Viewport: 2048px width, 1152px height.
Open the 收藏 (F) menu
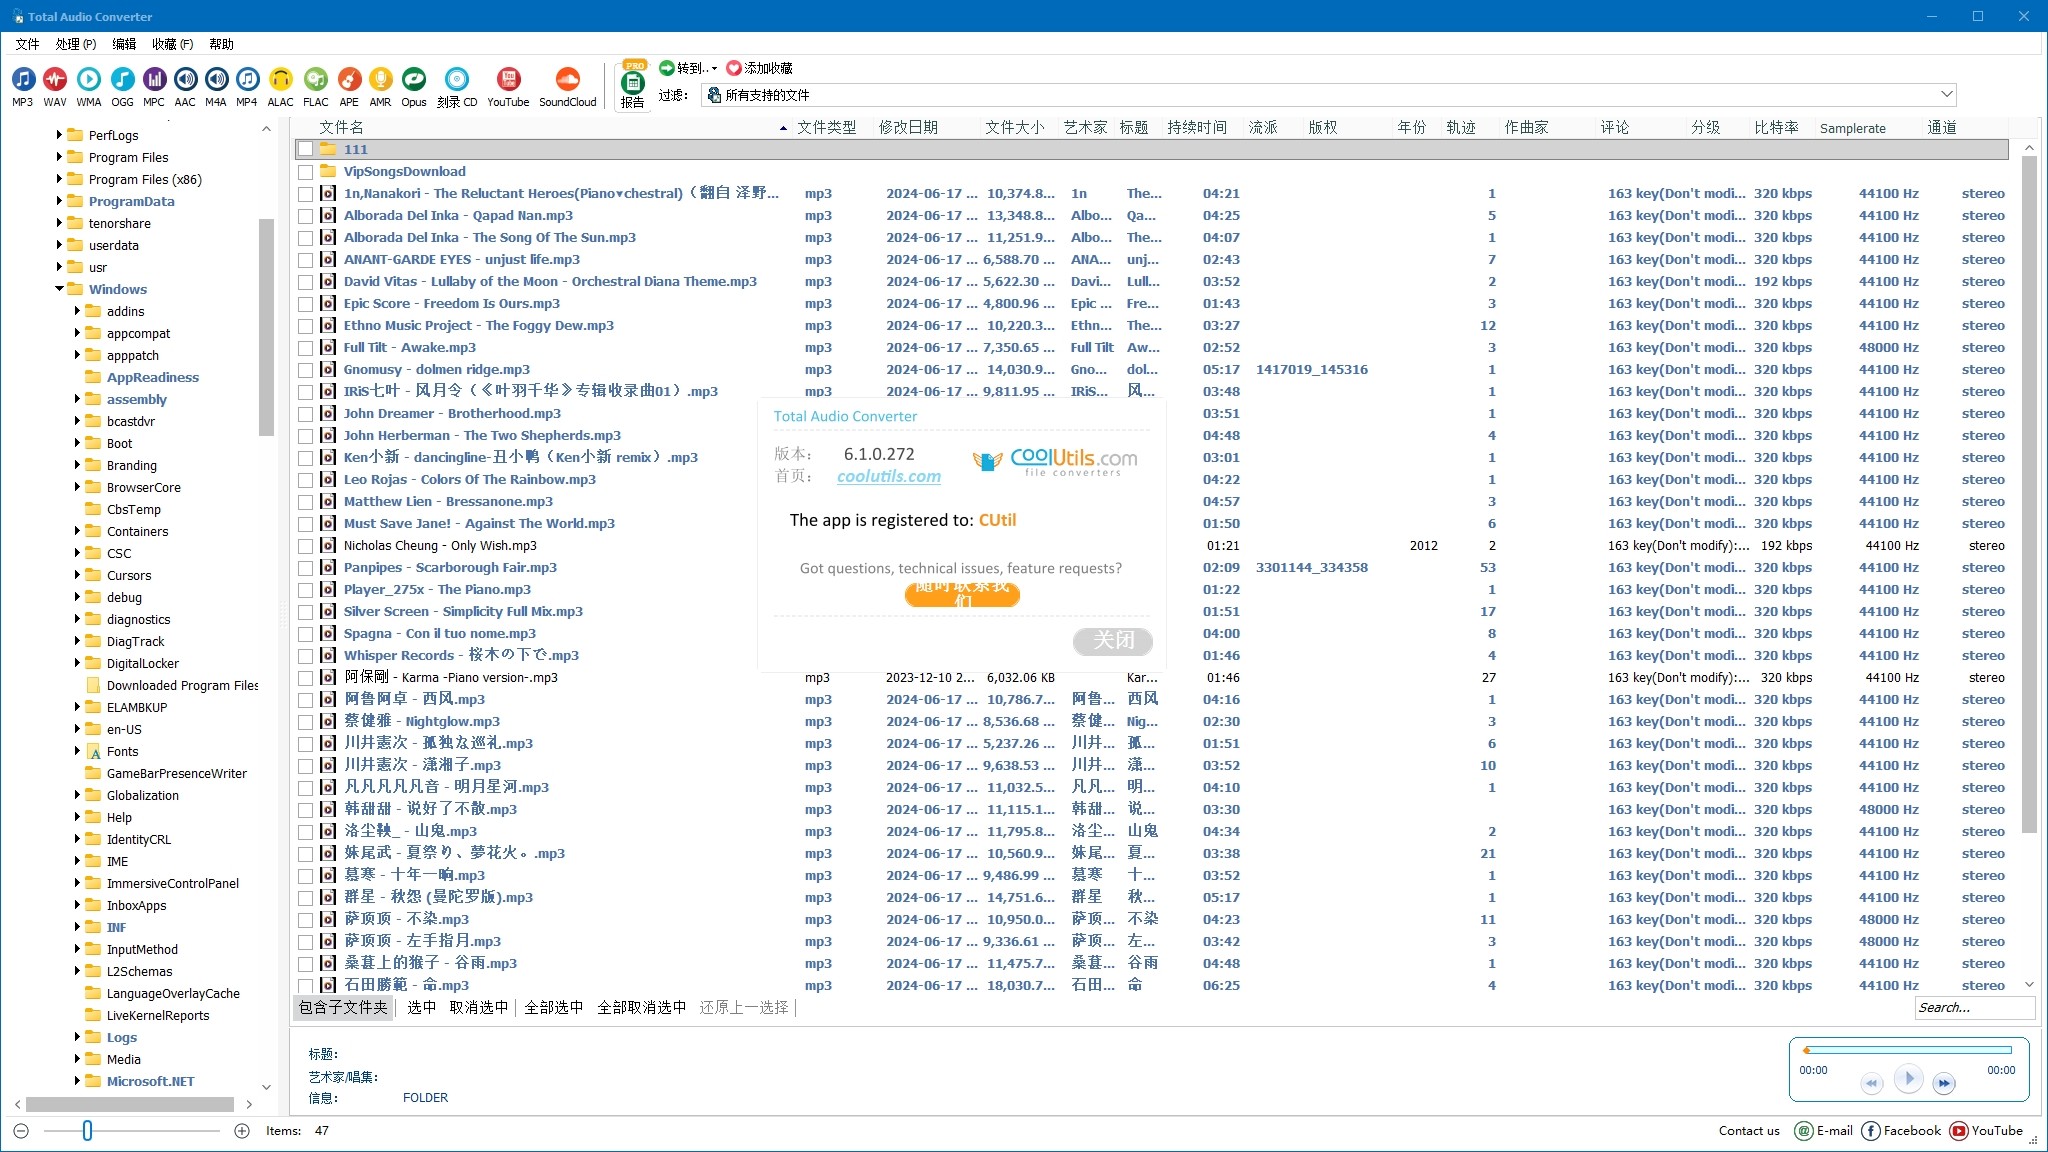(173, 44)
